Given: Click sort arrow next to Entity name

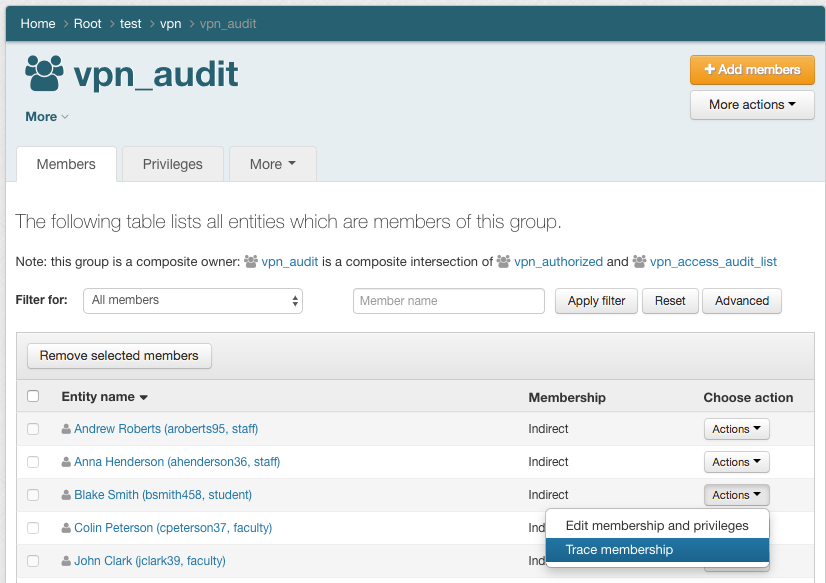Looking at the screenshot, I should tap(144, 398).
